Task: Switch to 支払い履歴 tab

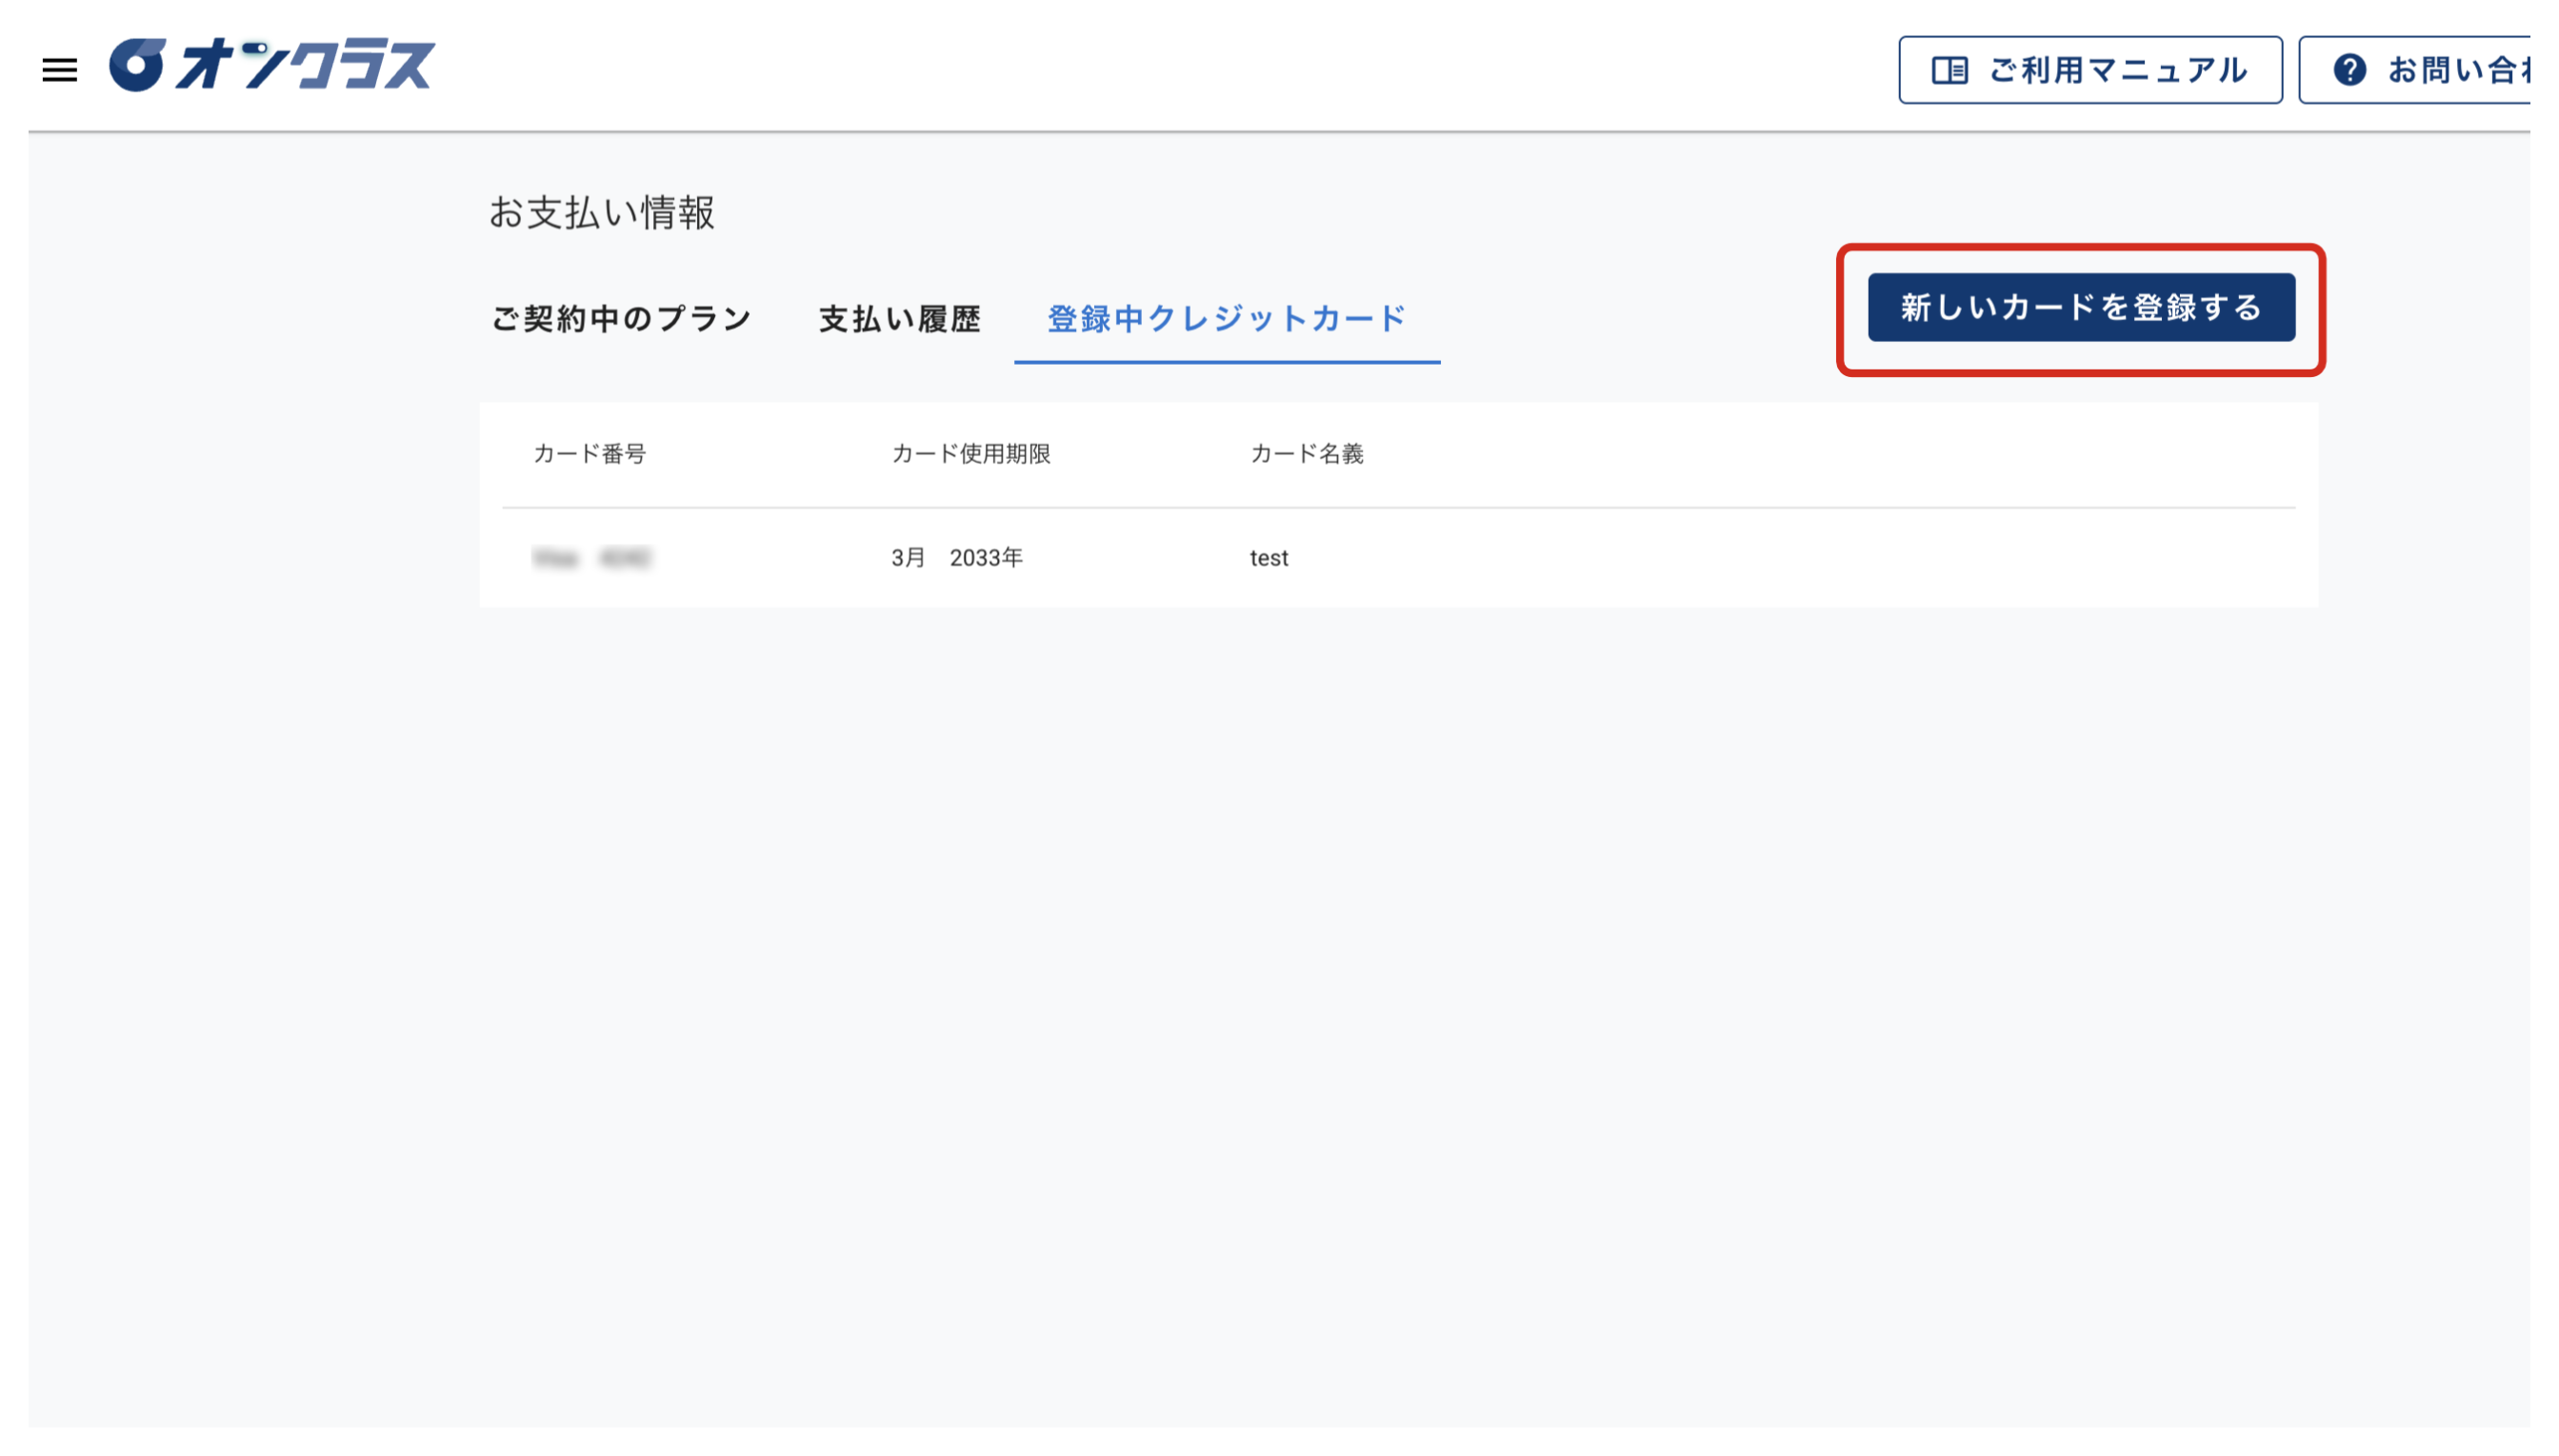Action: [x=900, y=319]
